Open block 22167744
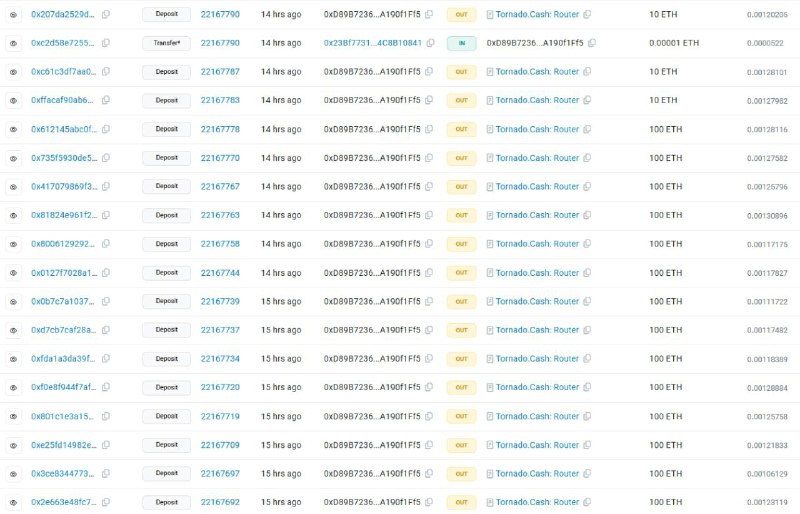The height and width of the screenshot is (514, 800). click(x=220, y=273)
